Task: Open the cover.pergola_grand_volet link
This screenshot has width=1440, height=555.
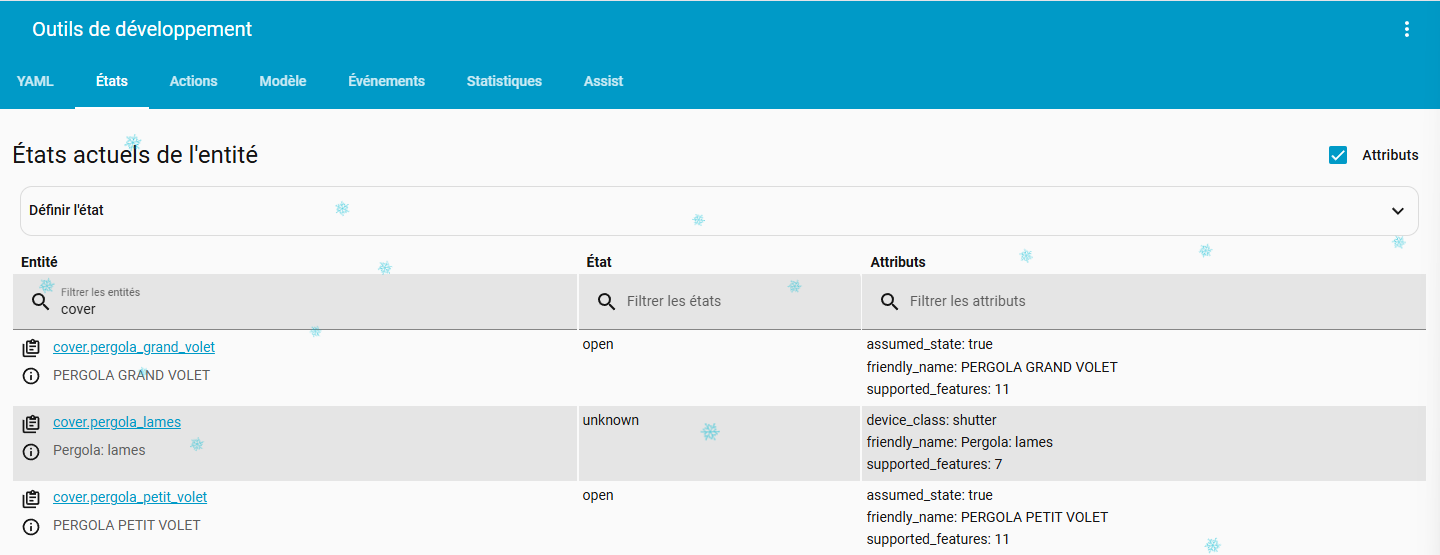Action: [x=134, y=347]
